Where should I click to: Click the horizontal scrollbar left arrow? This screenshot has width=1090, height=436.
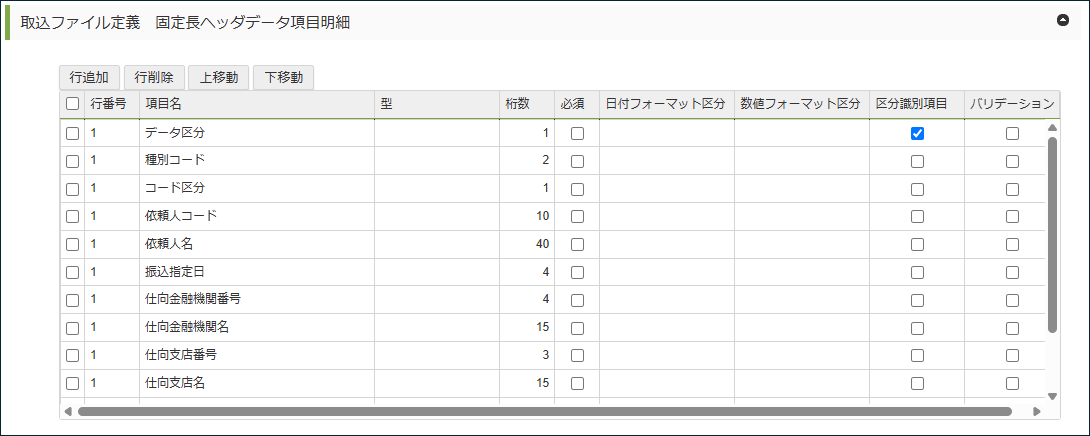(x=68, y=411)
